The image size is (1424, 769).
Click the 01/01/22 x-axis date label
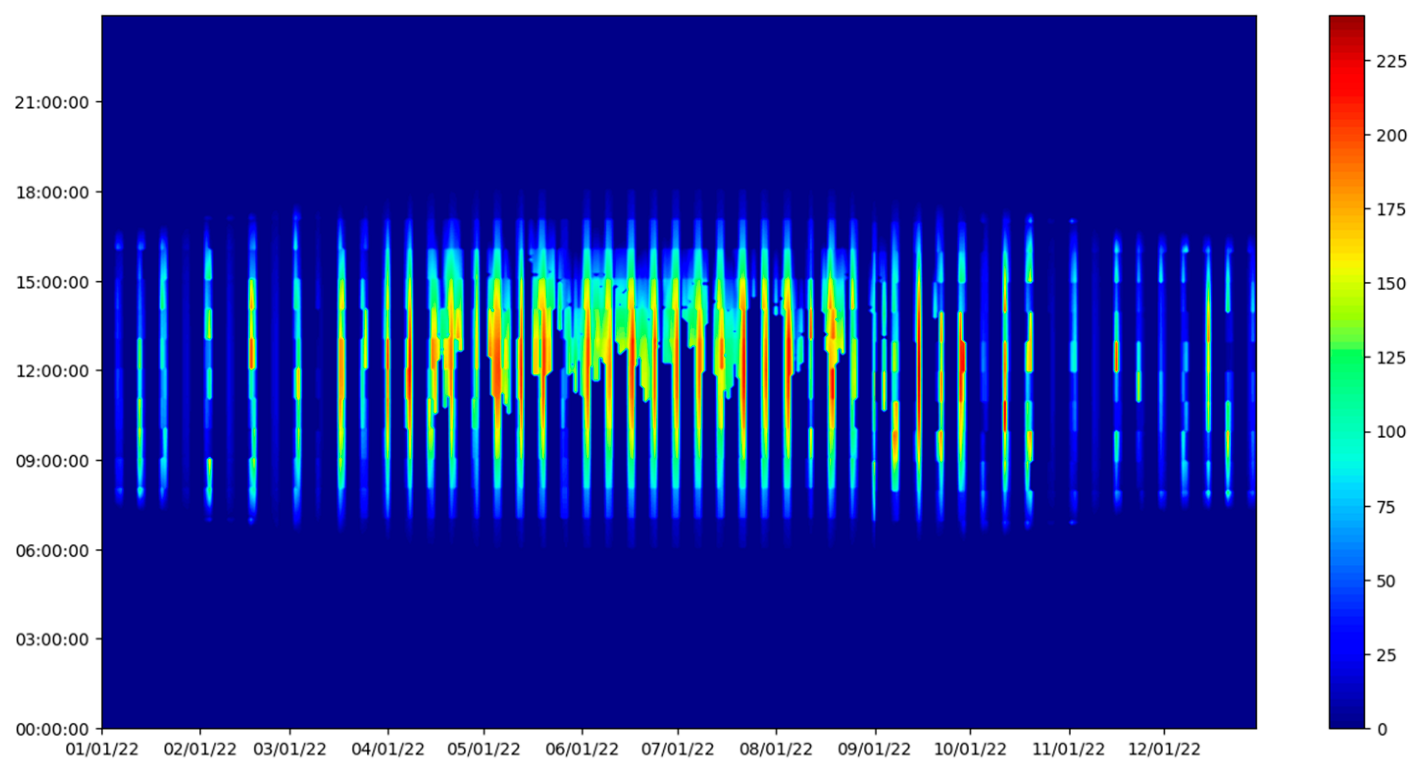pyautogui.click(x=101, y=749)
